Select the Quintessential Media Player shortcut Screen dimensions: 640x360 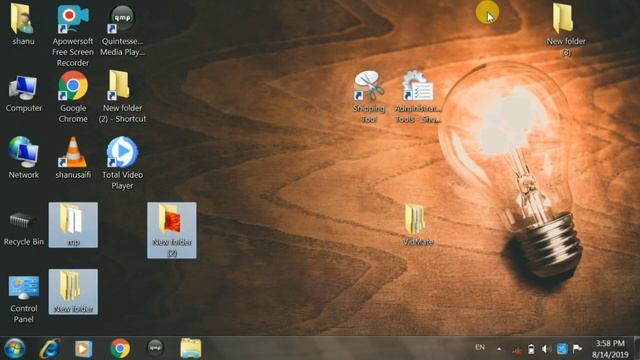point(122,30)
